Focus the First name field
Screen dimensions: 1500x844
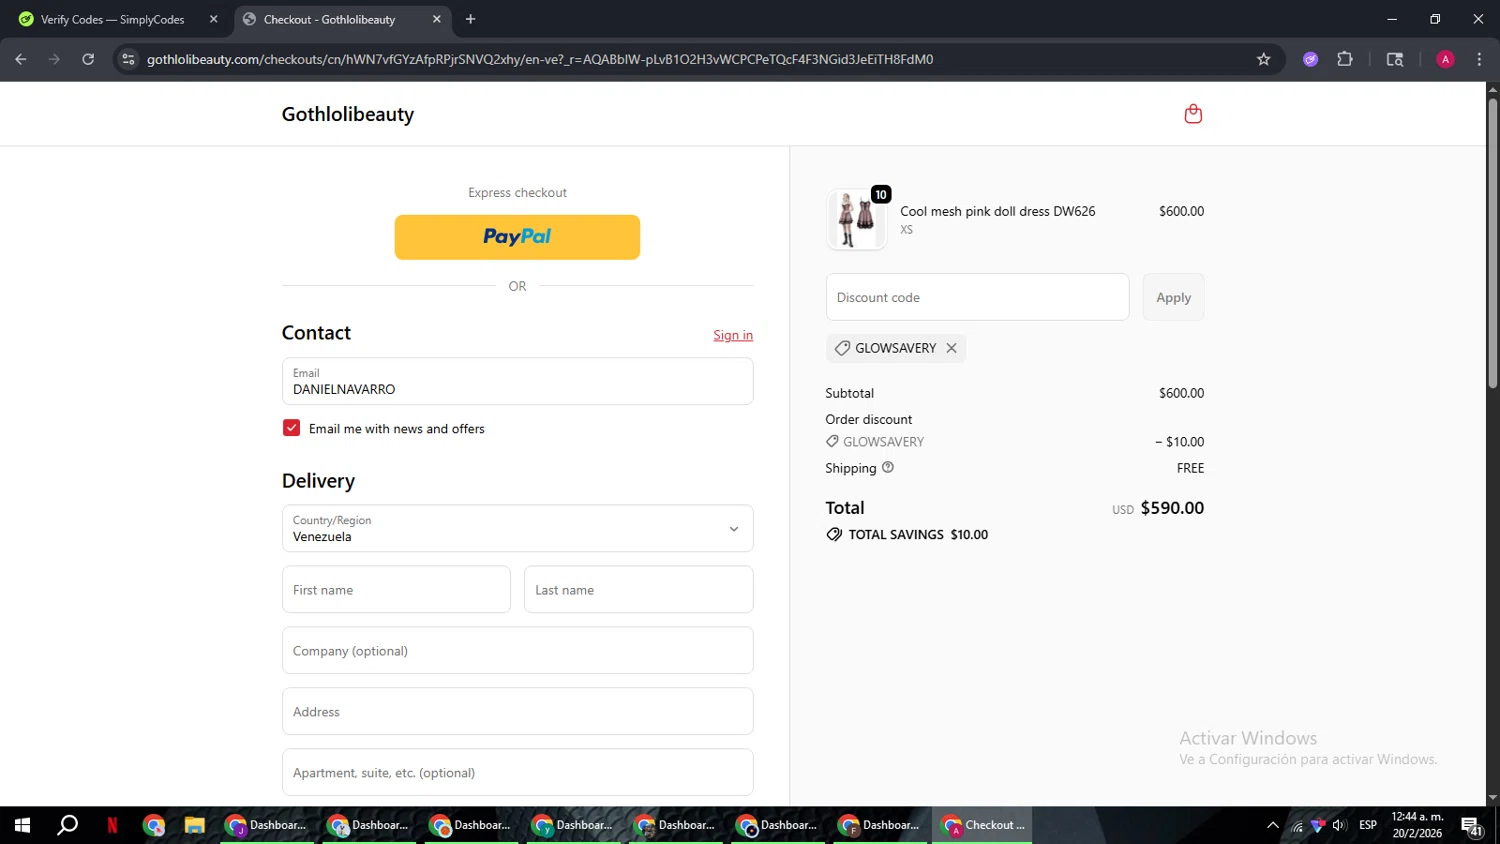[x=396, y=590]
